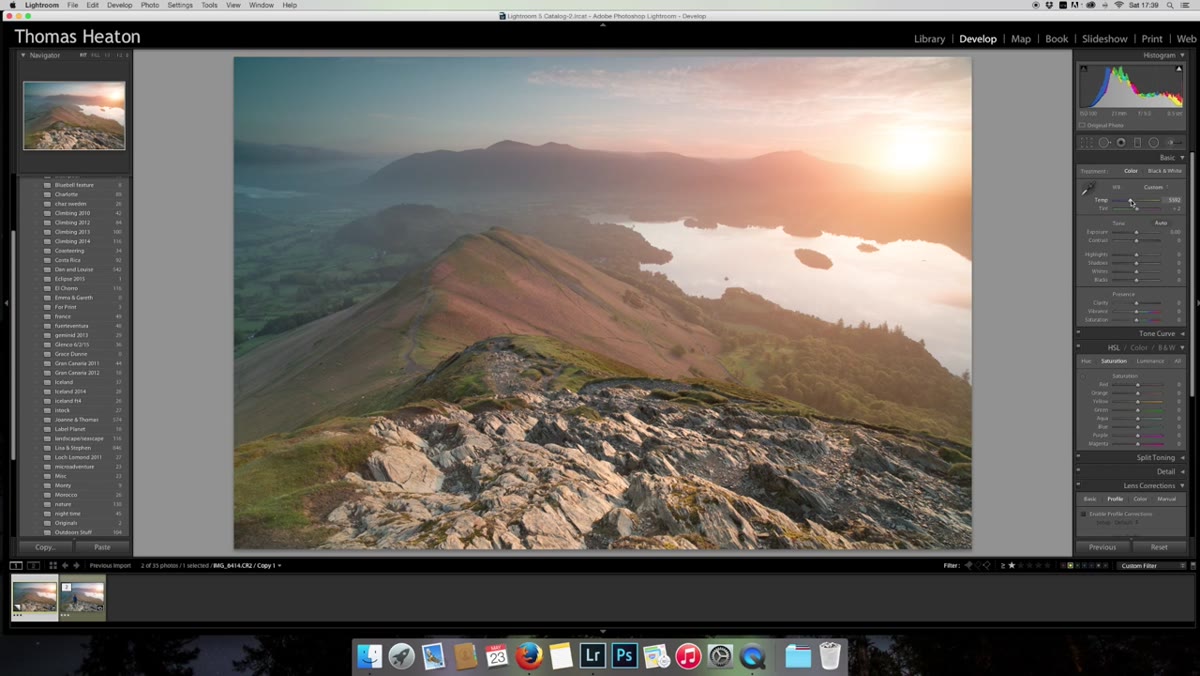Select the Spot Removal tool
The width and height of the screenshot is (1200, 676).
1105,142
